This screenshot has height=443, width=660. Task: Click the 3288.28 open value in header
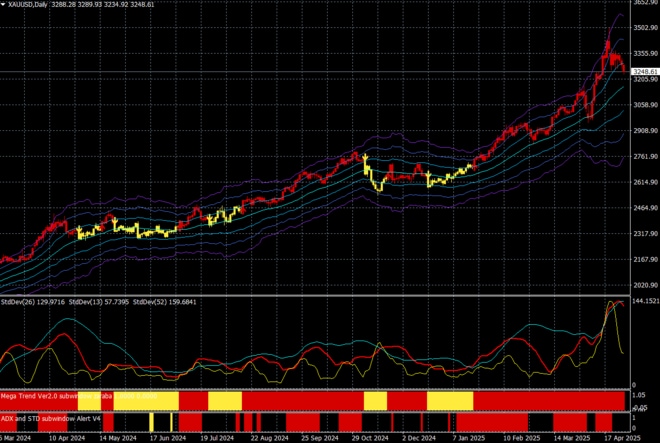[x=64, y=5]
